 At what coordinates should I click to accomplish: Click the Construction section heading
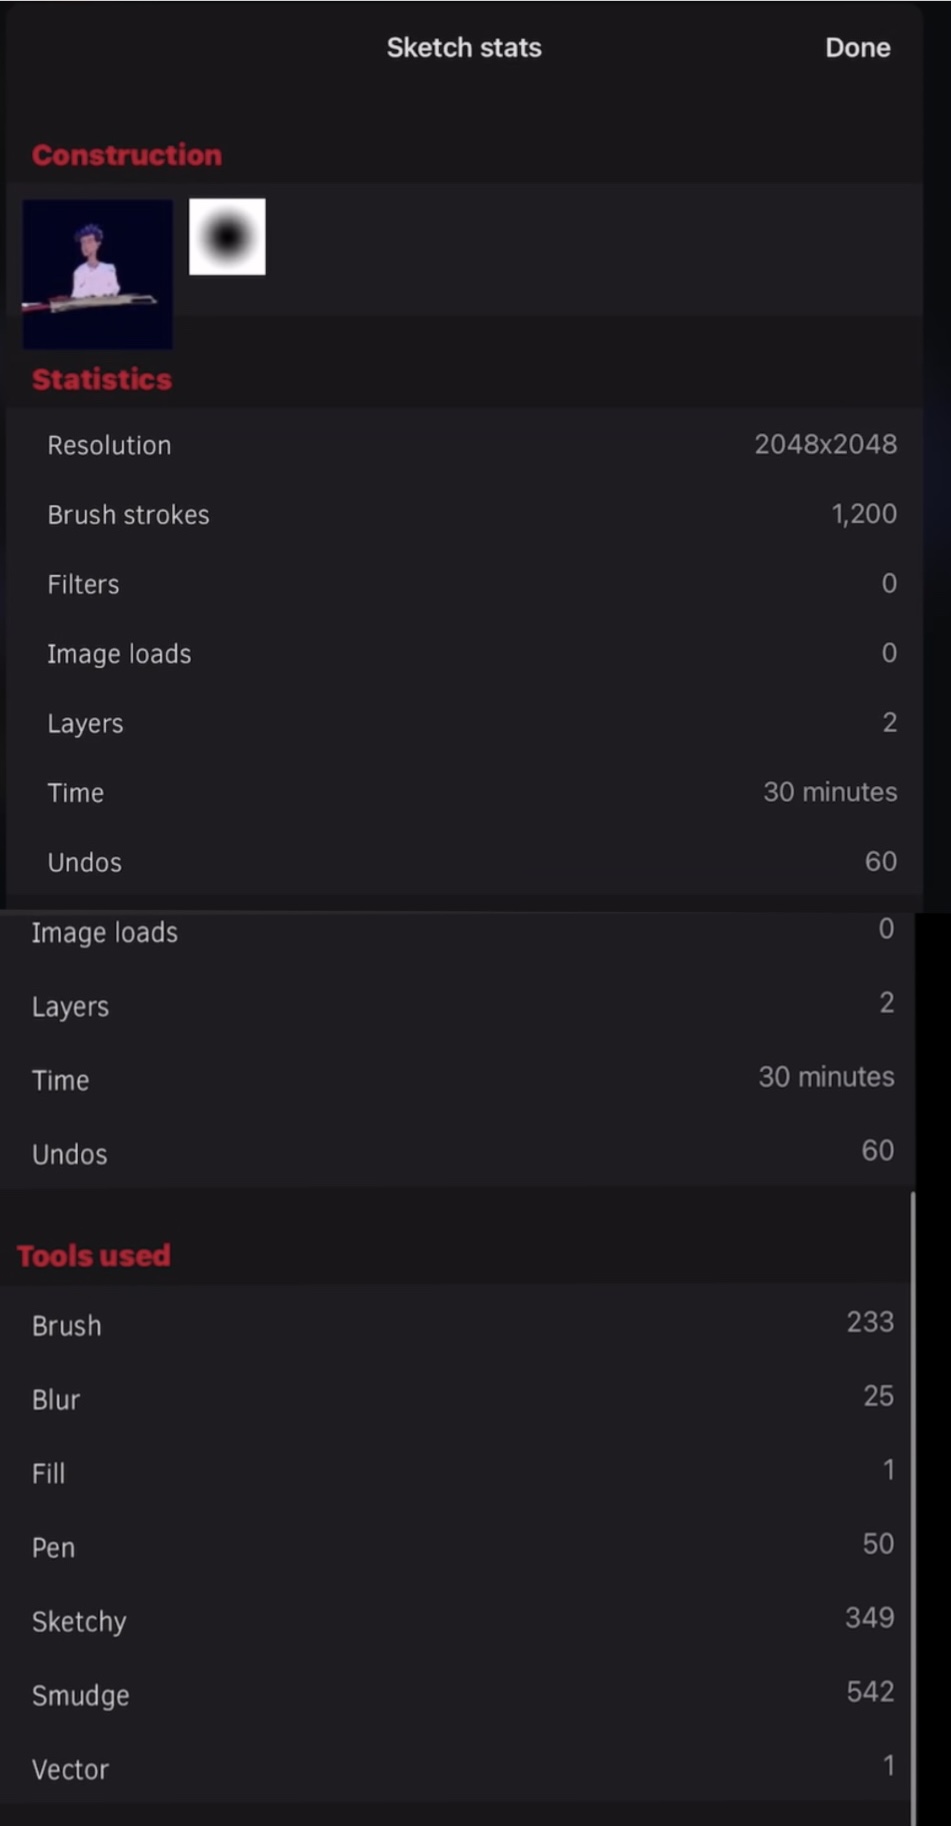pos(127,155)
